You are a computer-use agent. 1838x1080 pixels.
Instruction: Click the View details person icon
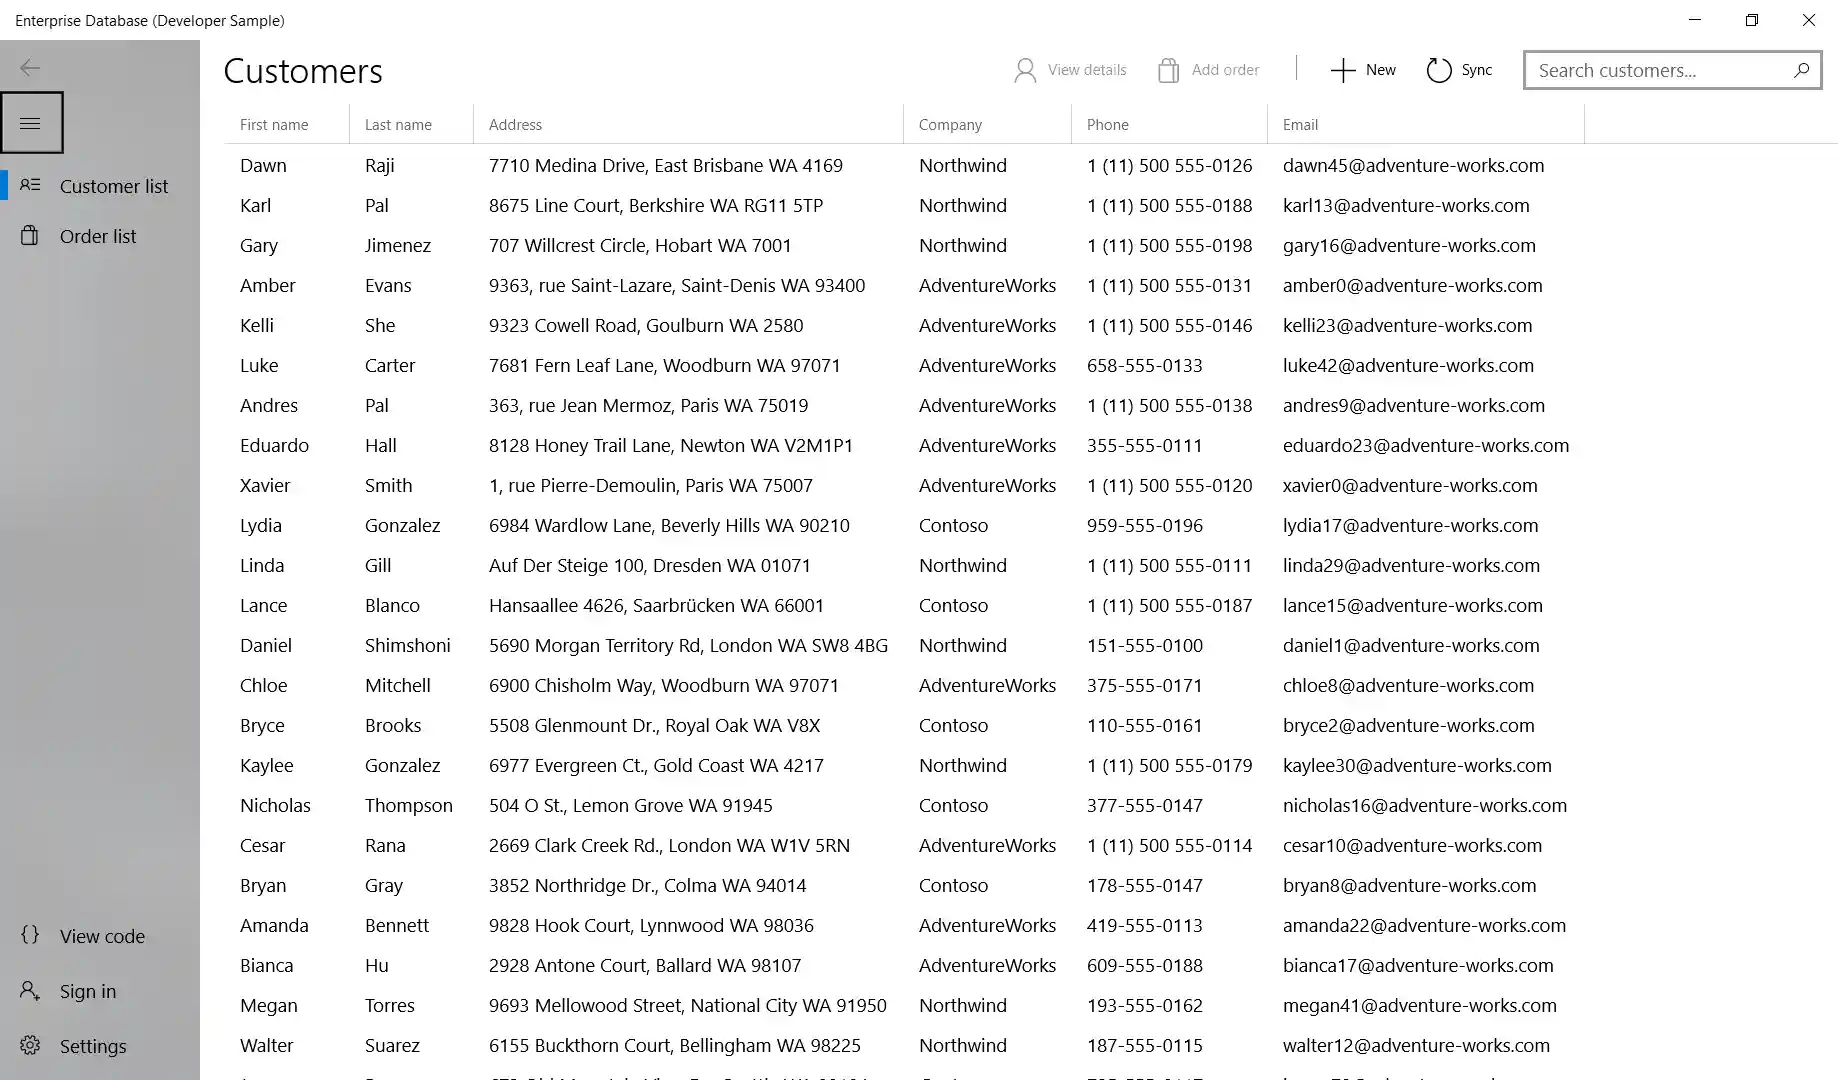1025,69
